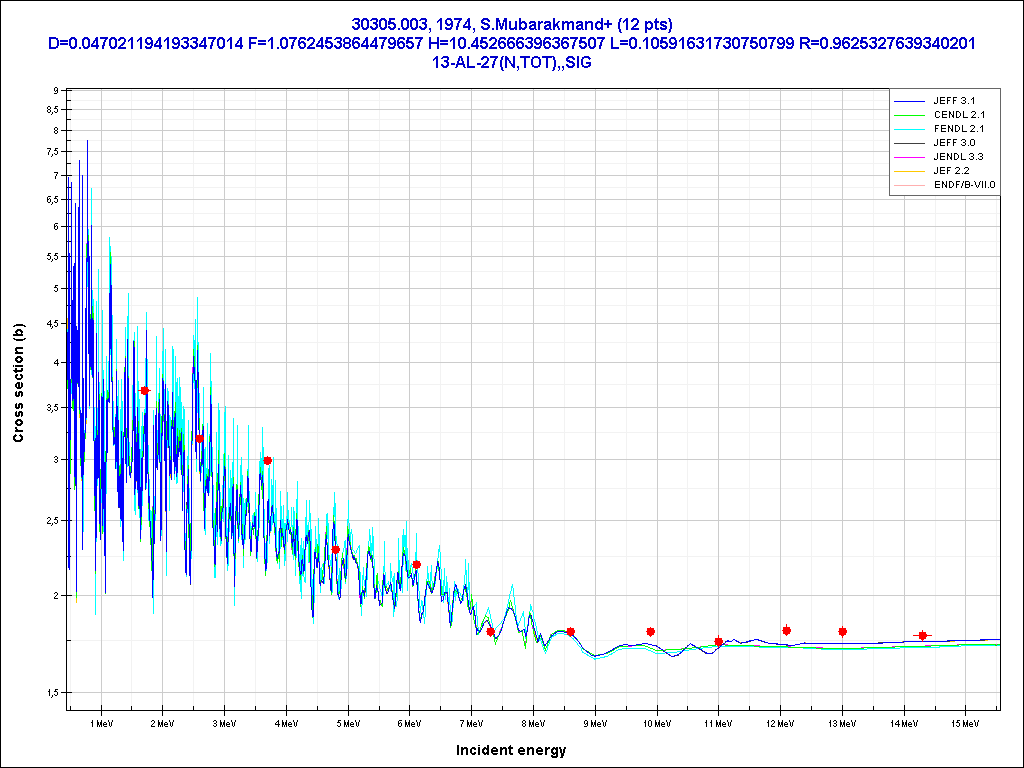Select the CENDL 2.1 legend label
This screenshot has width=1024, height=768.
958,115
